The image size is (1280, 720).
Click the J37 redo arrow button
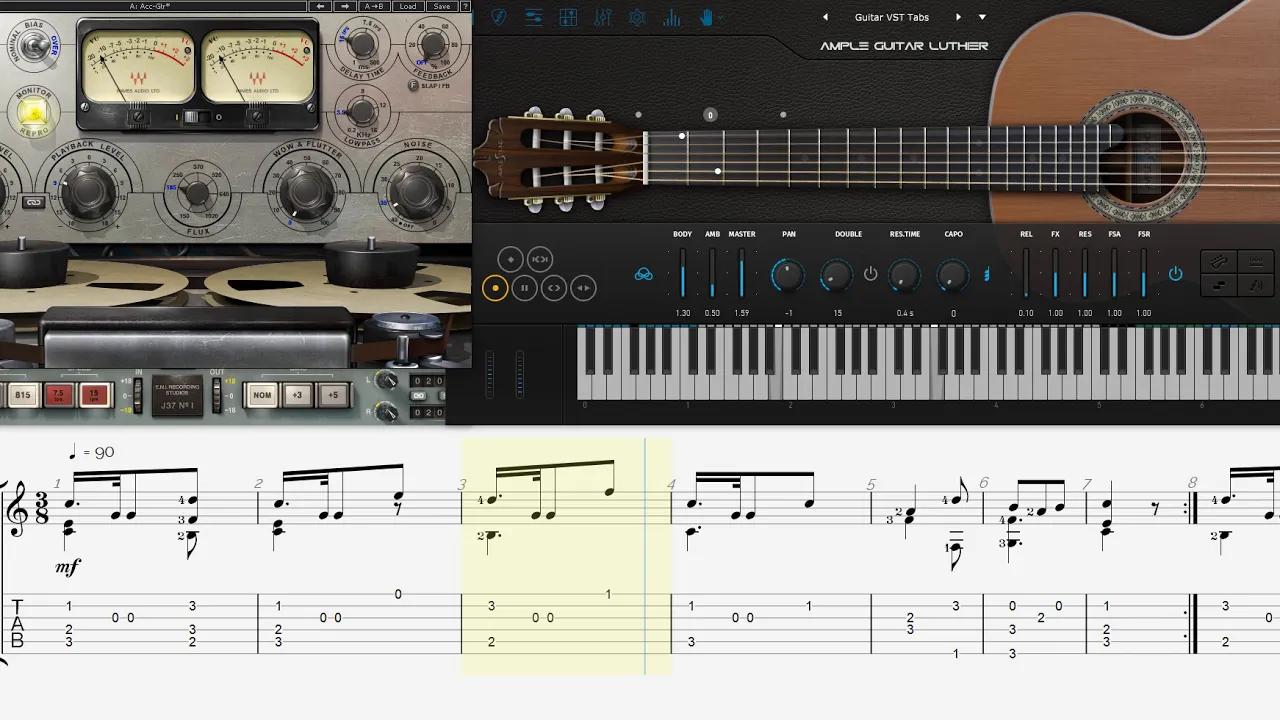[x=346, y=6]
